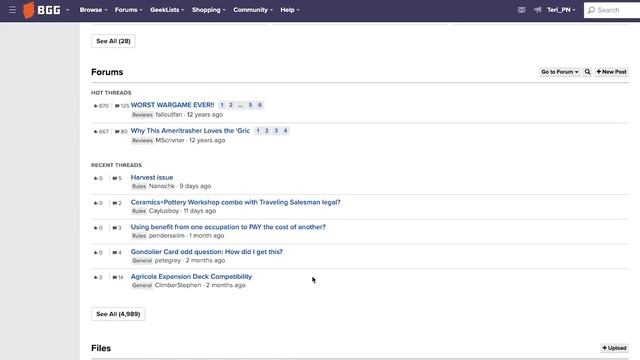Screen dimensions: 640x360
Task: Open the GeekLists menu
Action: click(x=167, y=10)
